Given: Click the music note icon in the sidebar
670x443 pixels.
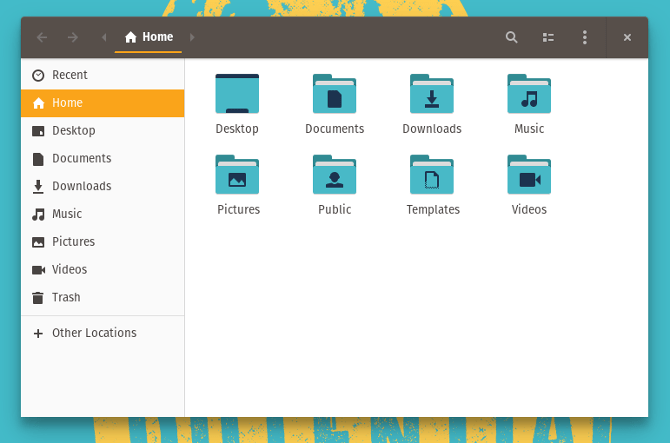Looking at the screenshot, I should [x=38, y=214].
